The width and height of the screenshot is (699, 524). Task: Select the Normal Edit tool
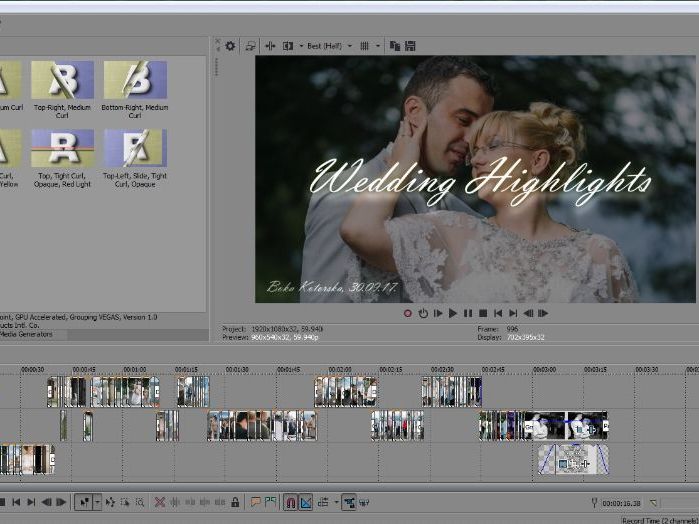pos(84,503)
